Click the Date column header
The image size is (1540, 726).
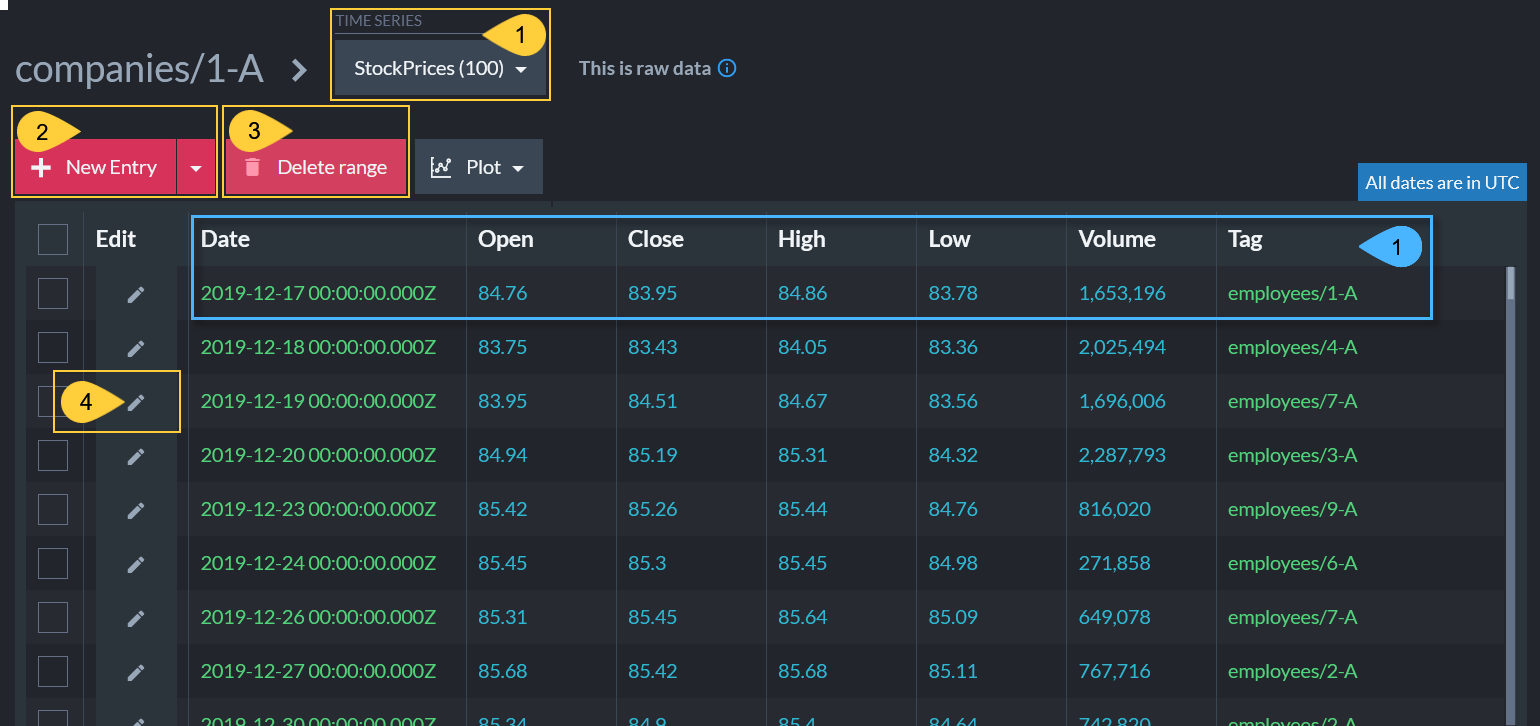pos(226,239)
